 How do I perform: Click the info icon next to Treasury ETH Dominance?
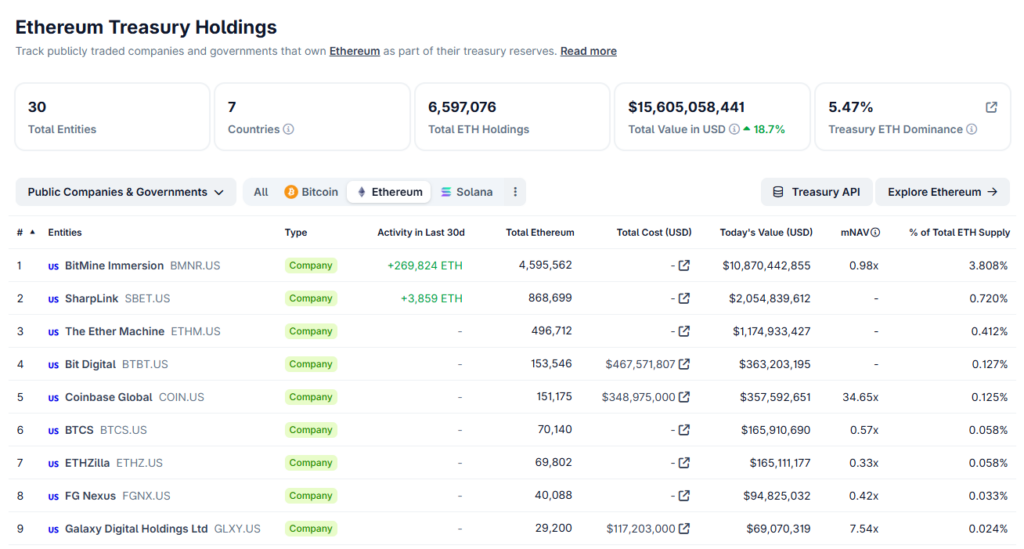coord(972,129)
